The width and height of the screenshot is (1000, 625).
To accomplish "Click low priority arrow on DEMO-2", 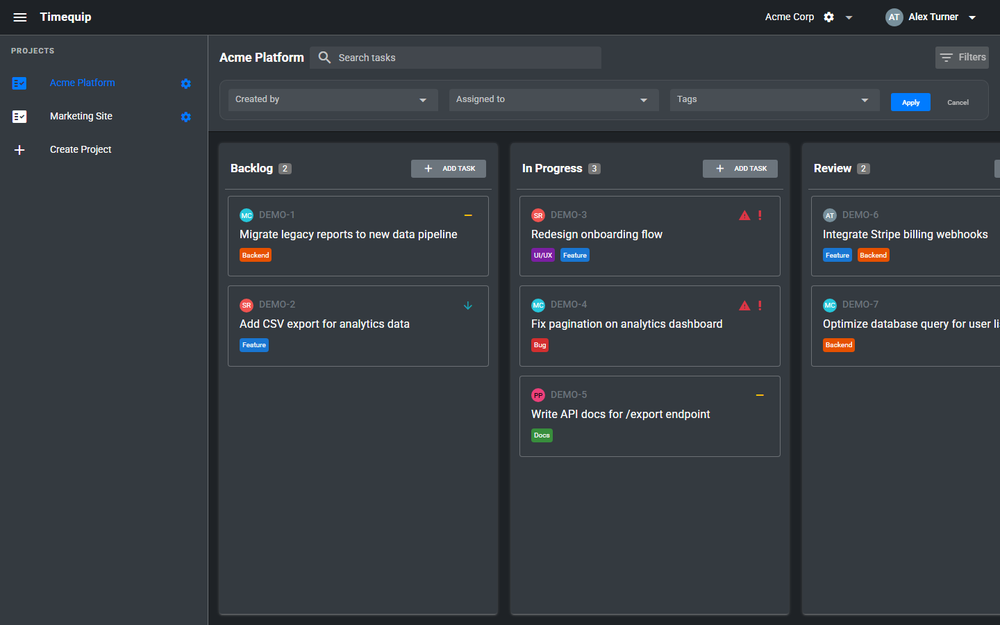I will [x=468, y=305].
